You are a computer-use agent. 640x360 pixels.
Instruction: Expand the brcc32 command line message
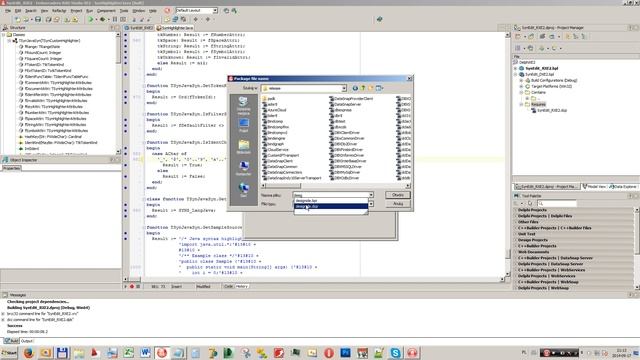pos(3,314)
